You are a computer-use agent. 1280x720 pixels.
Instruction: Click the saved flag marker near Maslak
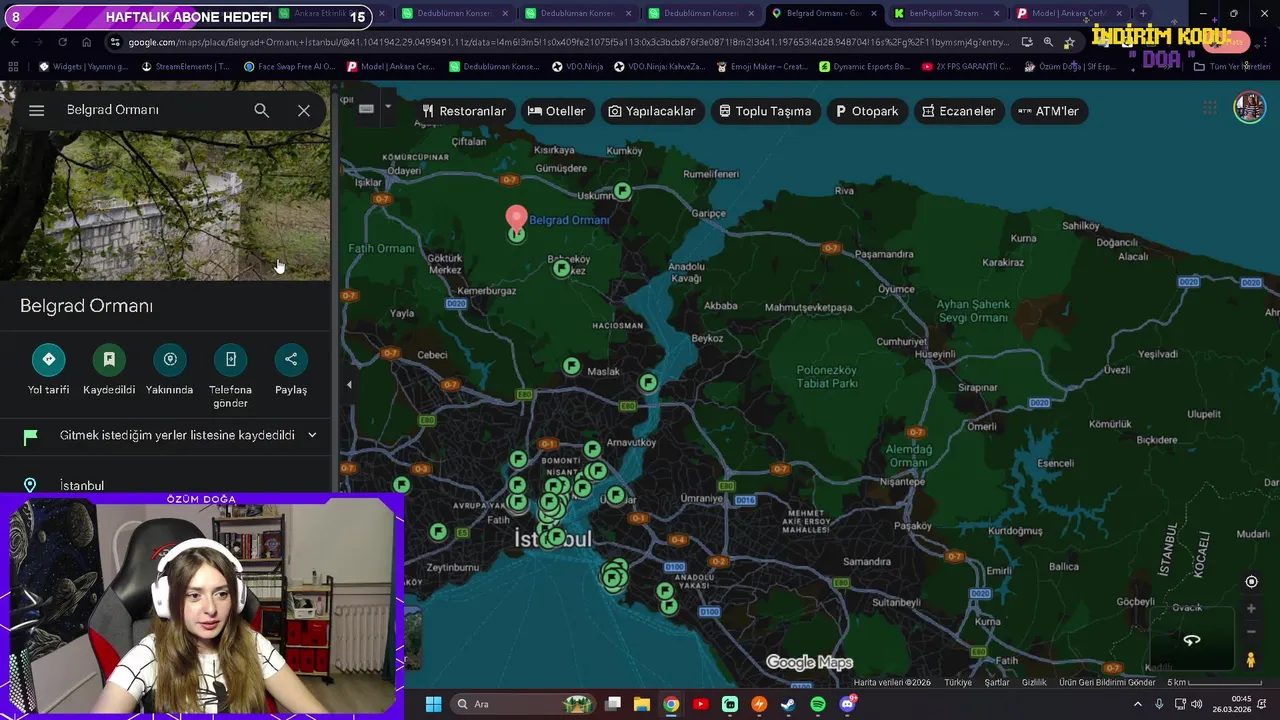[571, 367]
